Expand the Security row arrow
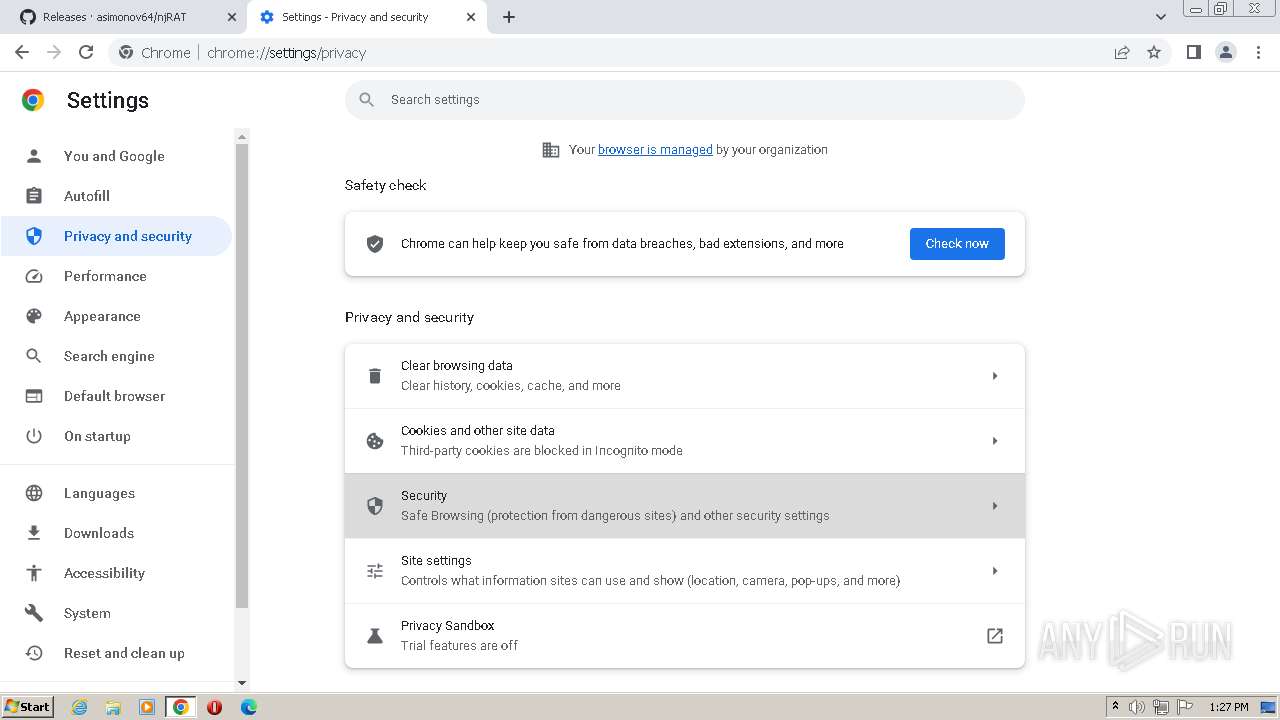This screenshot has width=1280, height=720. tap(995, 506)
